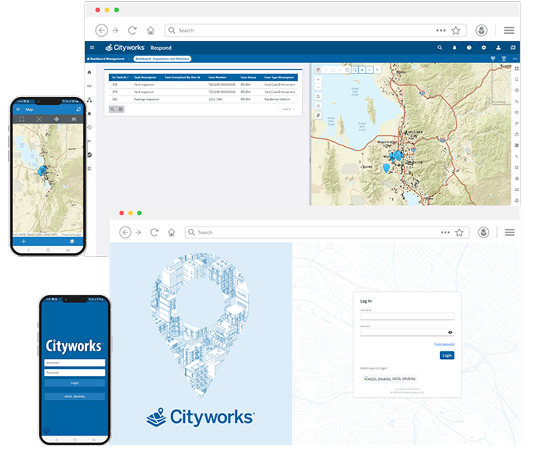This screenshot has height=450, width=539.
Task: Bookmark page with star in top browser
Action: pyautogui.click(x=456, y=30)
